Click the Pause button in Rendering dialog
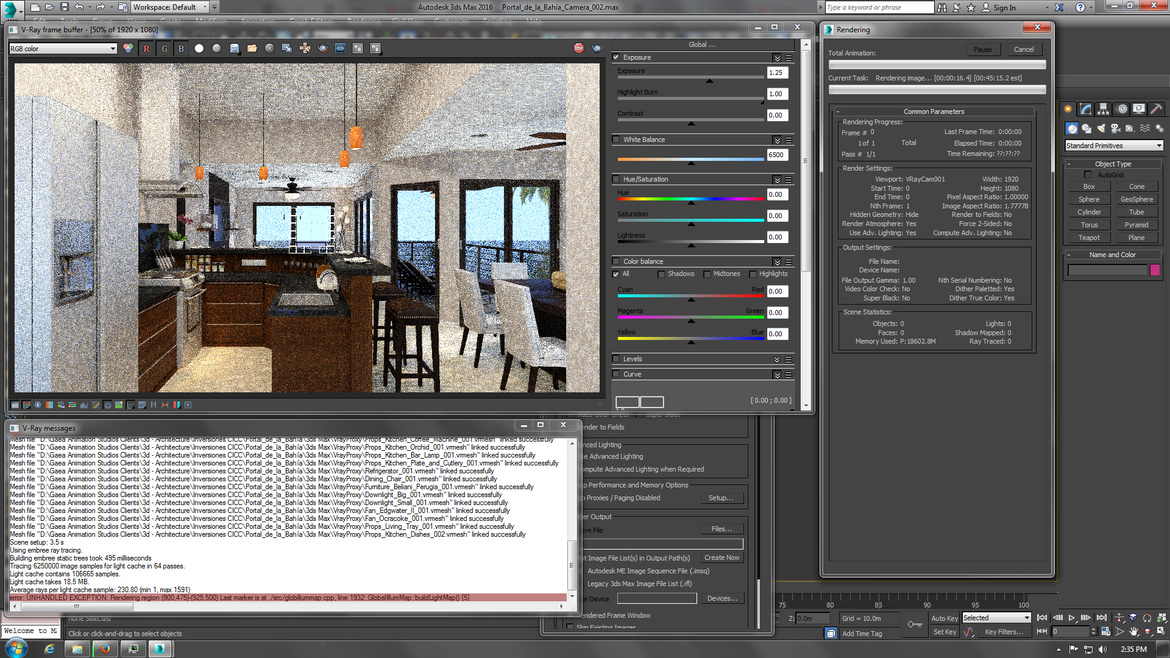The image size is (1170, 658). click(x=983, y=49)
